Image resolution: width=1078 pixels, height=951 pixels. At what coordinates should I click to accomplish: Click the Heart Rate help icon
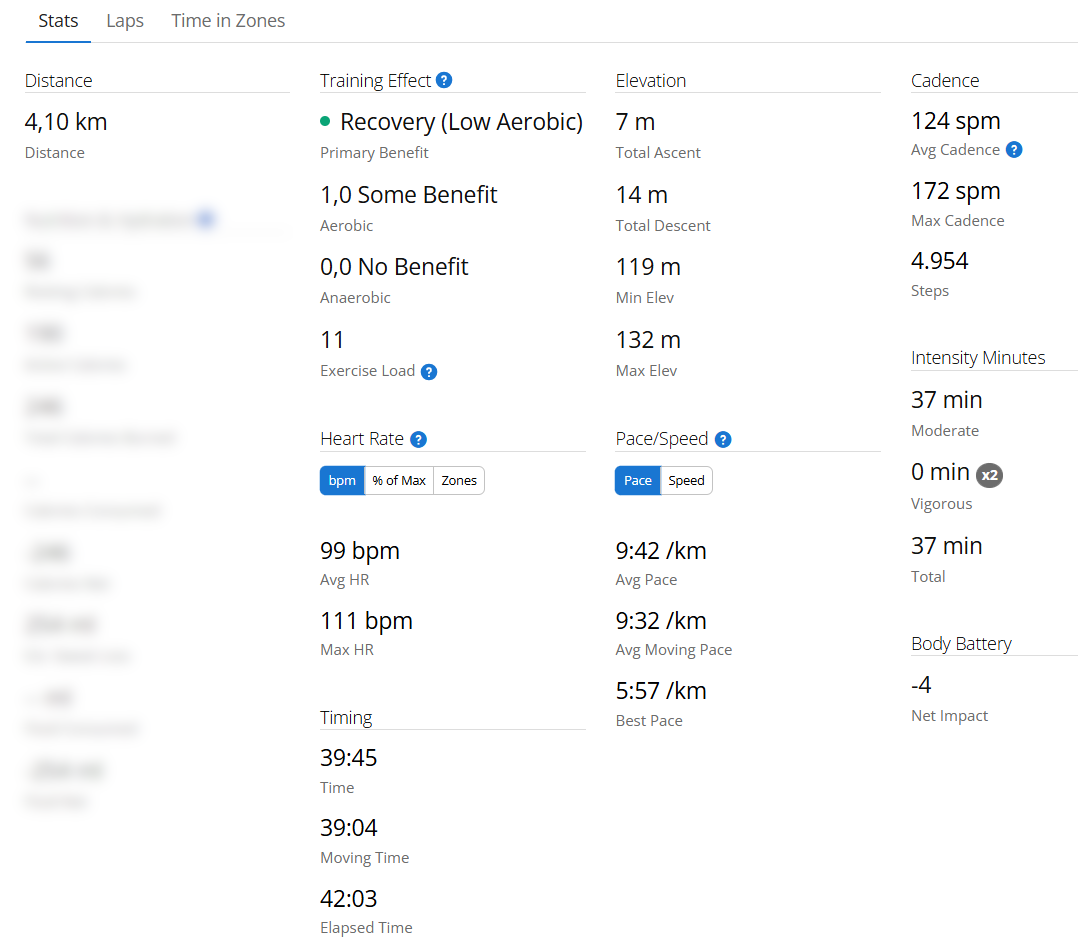(x=418, y=439)
